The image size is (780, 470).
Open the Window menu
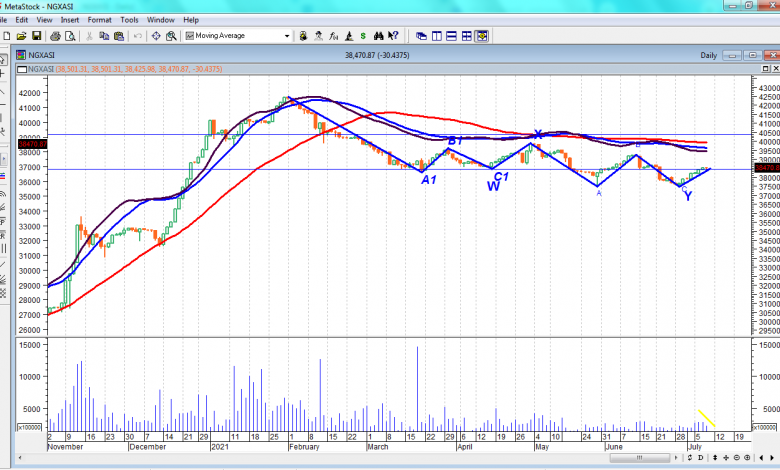click(x=161, y=20)
